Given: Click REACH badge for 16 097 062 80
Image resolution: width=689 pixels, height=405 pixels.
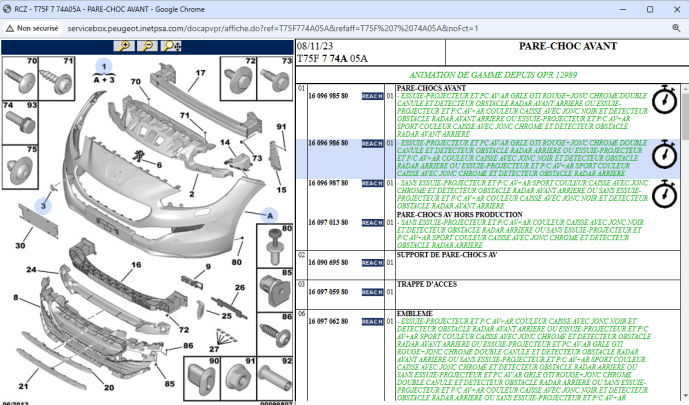Looking at the screenshot, I should pyautogui.click(x=373, y=322).
